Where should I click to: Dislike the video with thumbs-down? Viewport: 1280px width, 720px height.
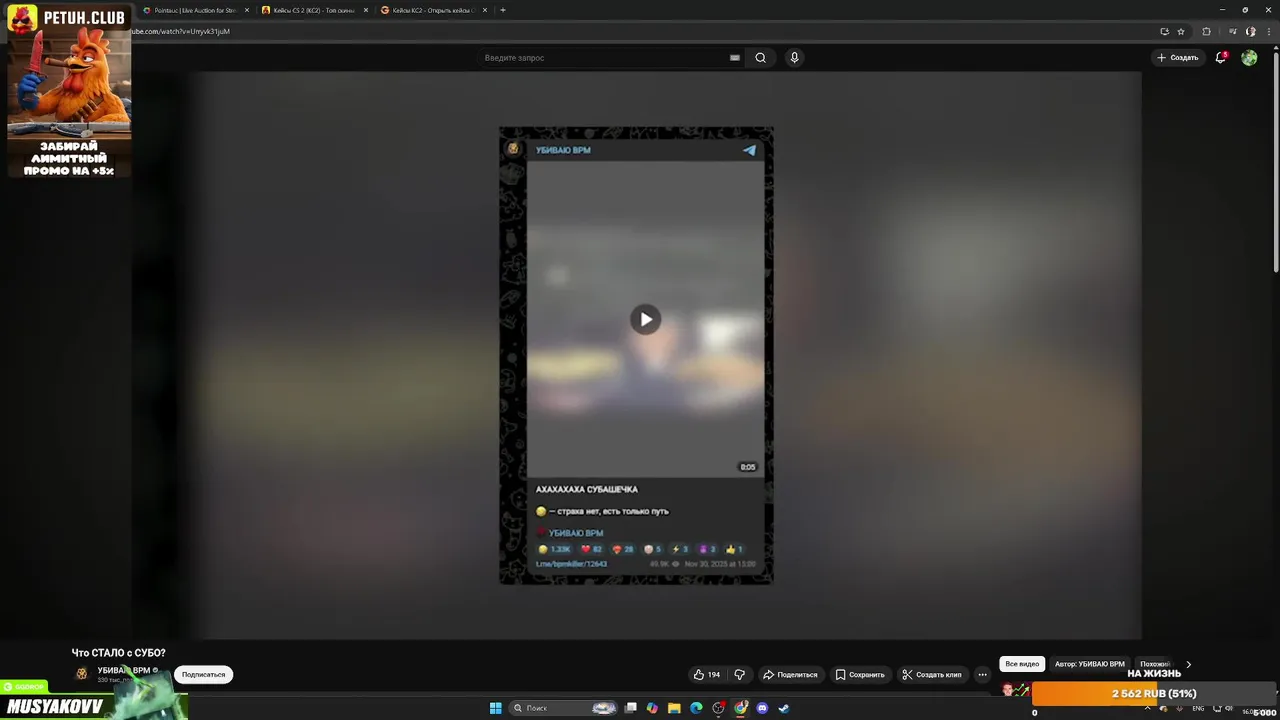tap(740, 674)
